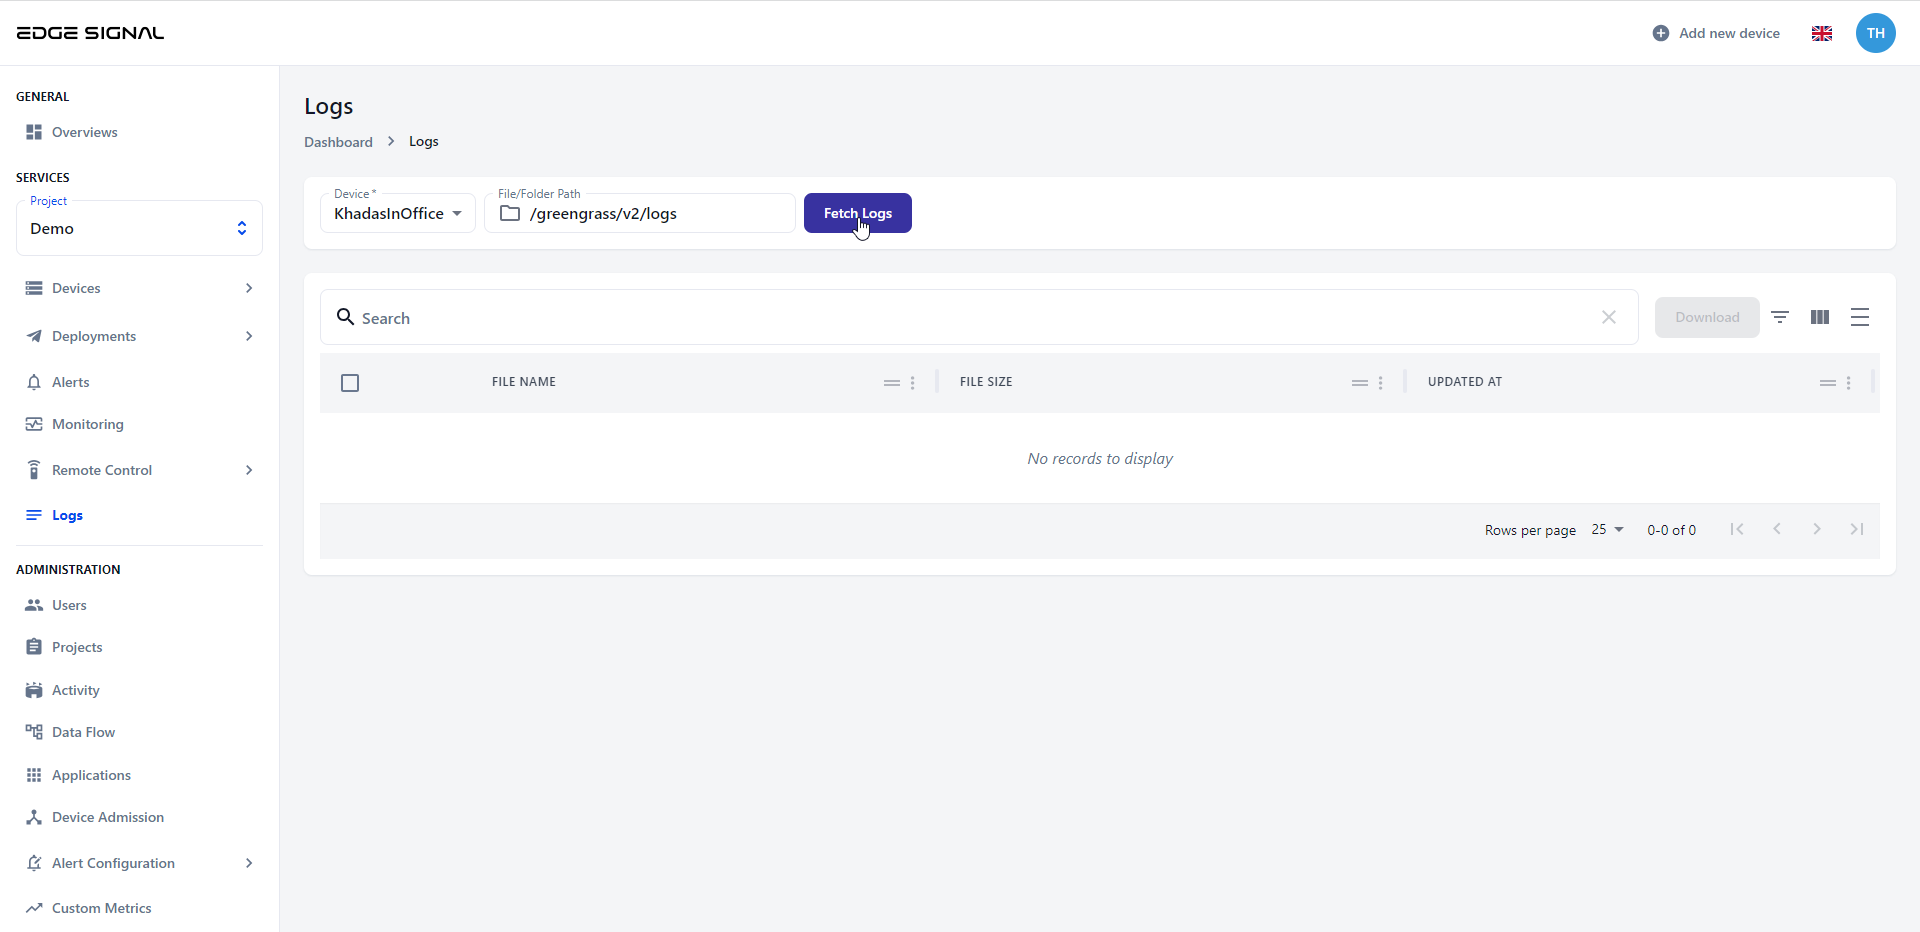Screen dimensions: 1920x932
Task: Click the UK flag language icon
Action: click(1822, 33)
